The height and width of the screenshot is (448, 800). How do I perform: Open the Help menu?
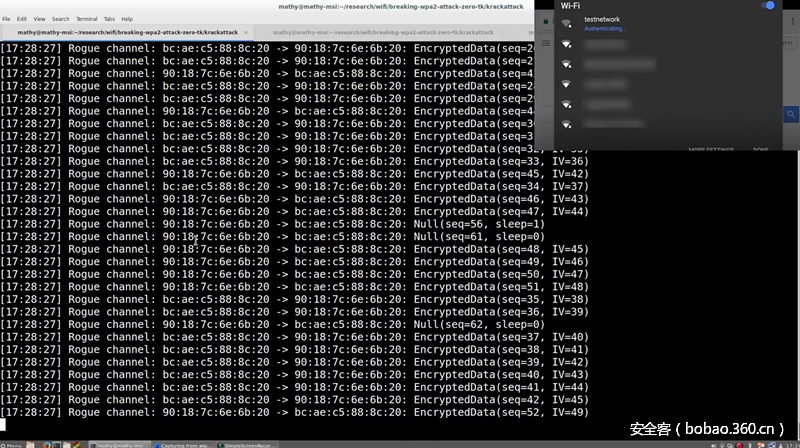(x=128, y=19)
